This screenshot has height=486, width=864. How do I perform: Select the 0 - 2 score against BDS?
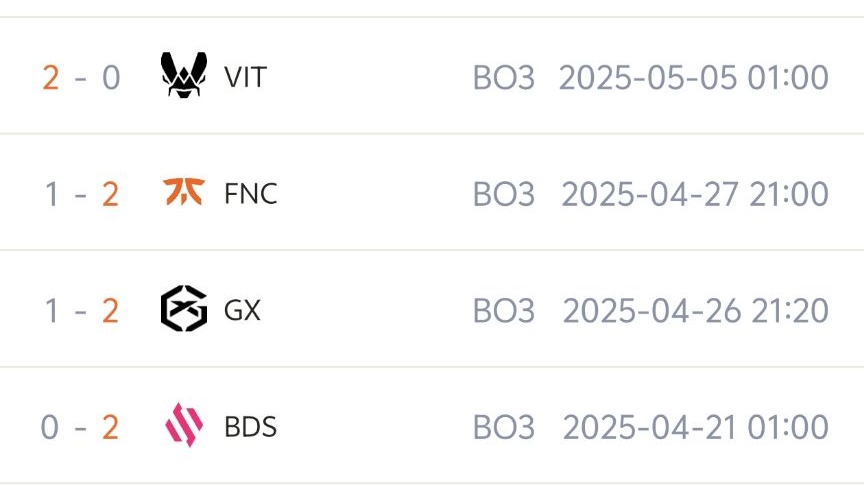[80, 428]
